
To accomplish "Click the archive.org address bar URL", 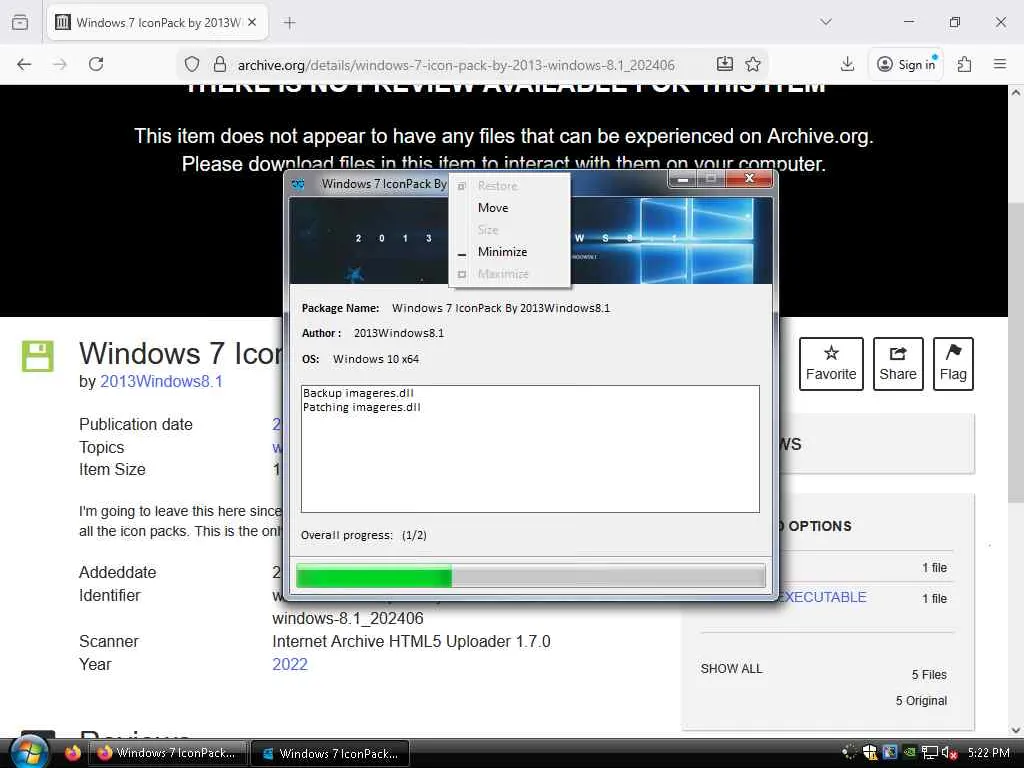I will coord(456,65).
